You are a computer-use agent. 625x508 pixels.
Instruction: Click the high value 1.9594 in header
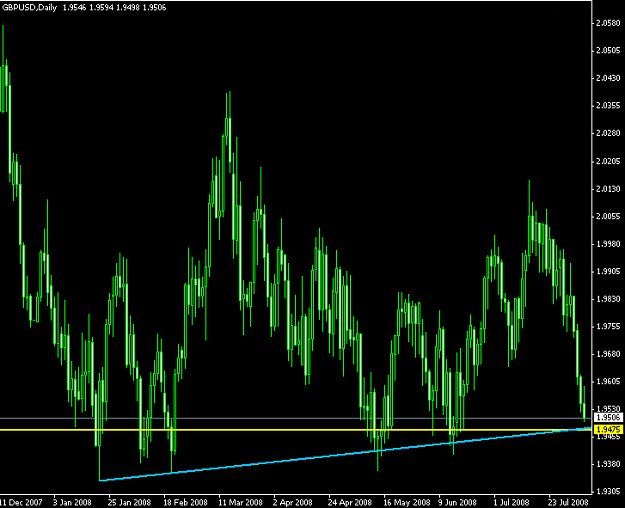(101, 8)
